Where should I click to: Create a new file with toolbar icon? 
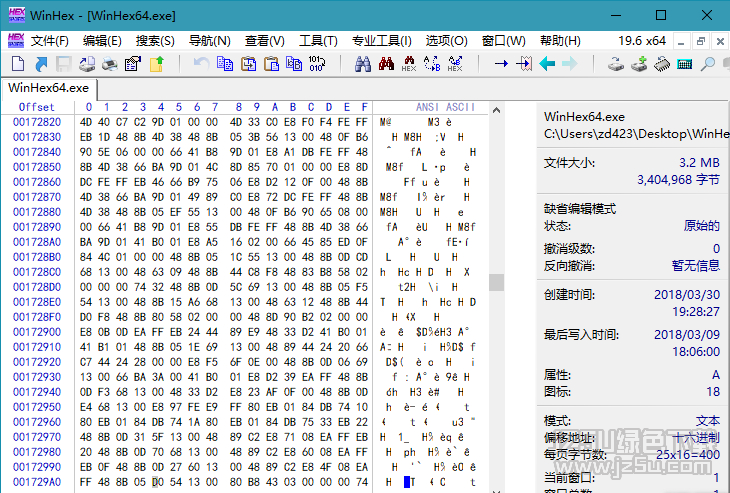[18, 63]
